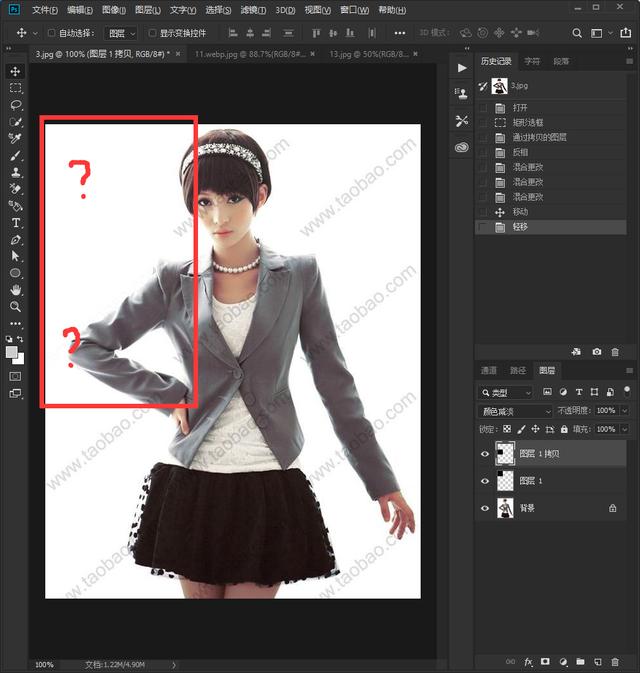Switch to the 通道 panel tab
This screenshot has height=673, width=640.
coord(488,370)
